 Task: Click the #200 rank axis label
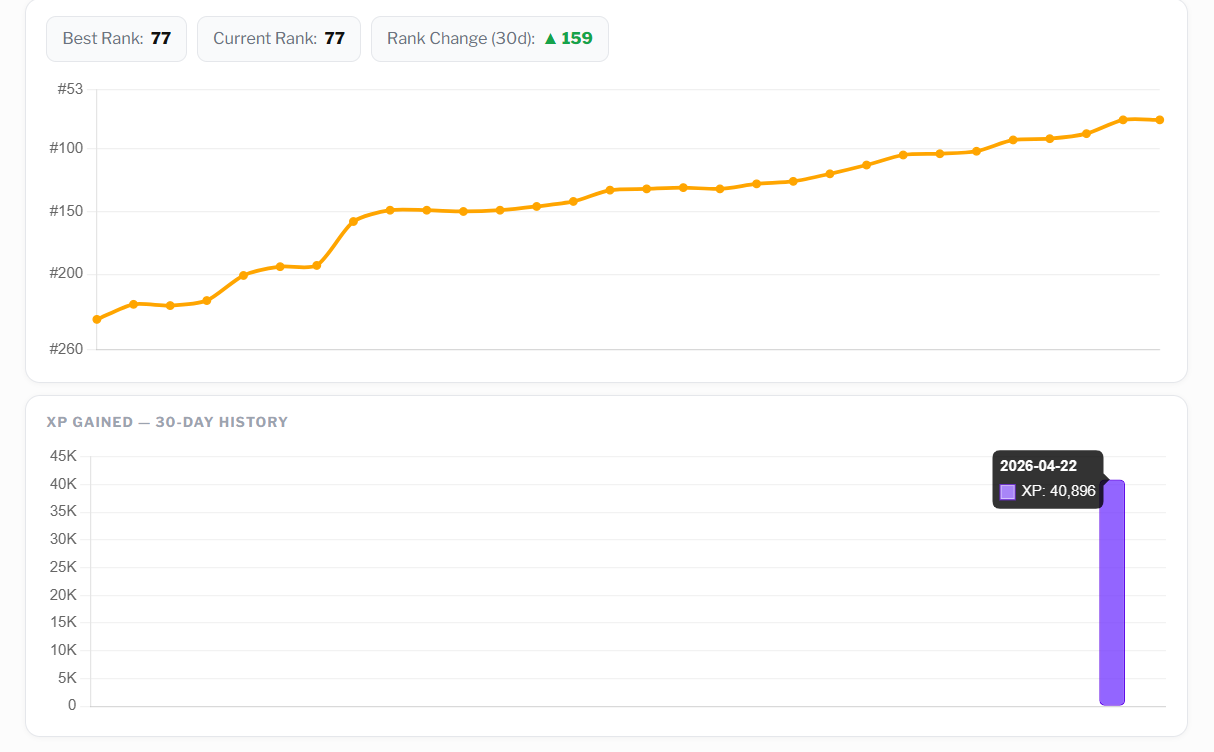tap(66, 273)
